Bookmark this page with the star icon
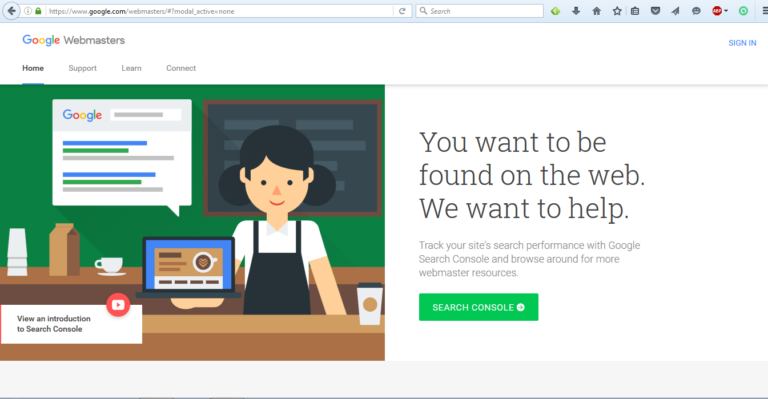 (617, 11)
